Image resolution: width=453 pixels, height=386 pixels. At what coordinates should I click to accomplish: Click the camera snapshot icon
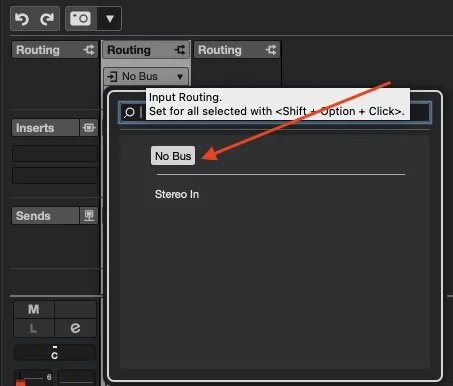point(80,18)
